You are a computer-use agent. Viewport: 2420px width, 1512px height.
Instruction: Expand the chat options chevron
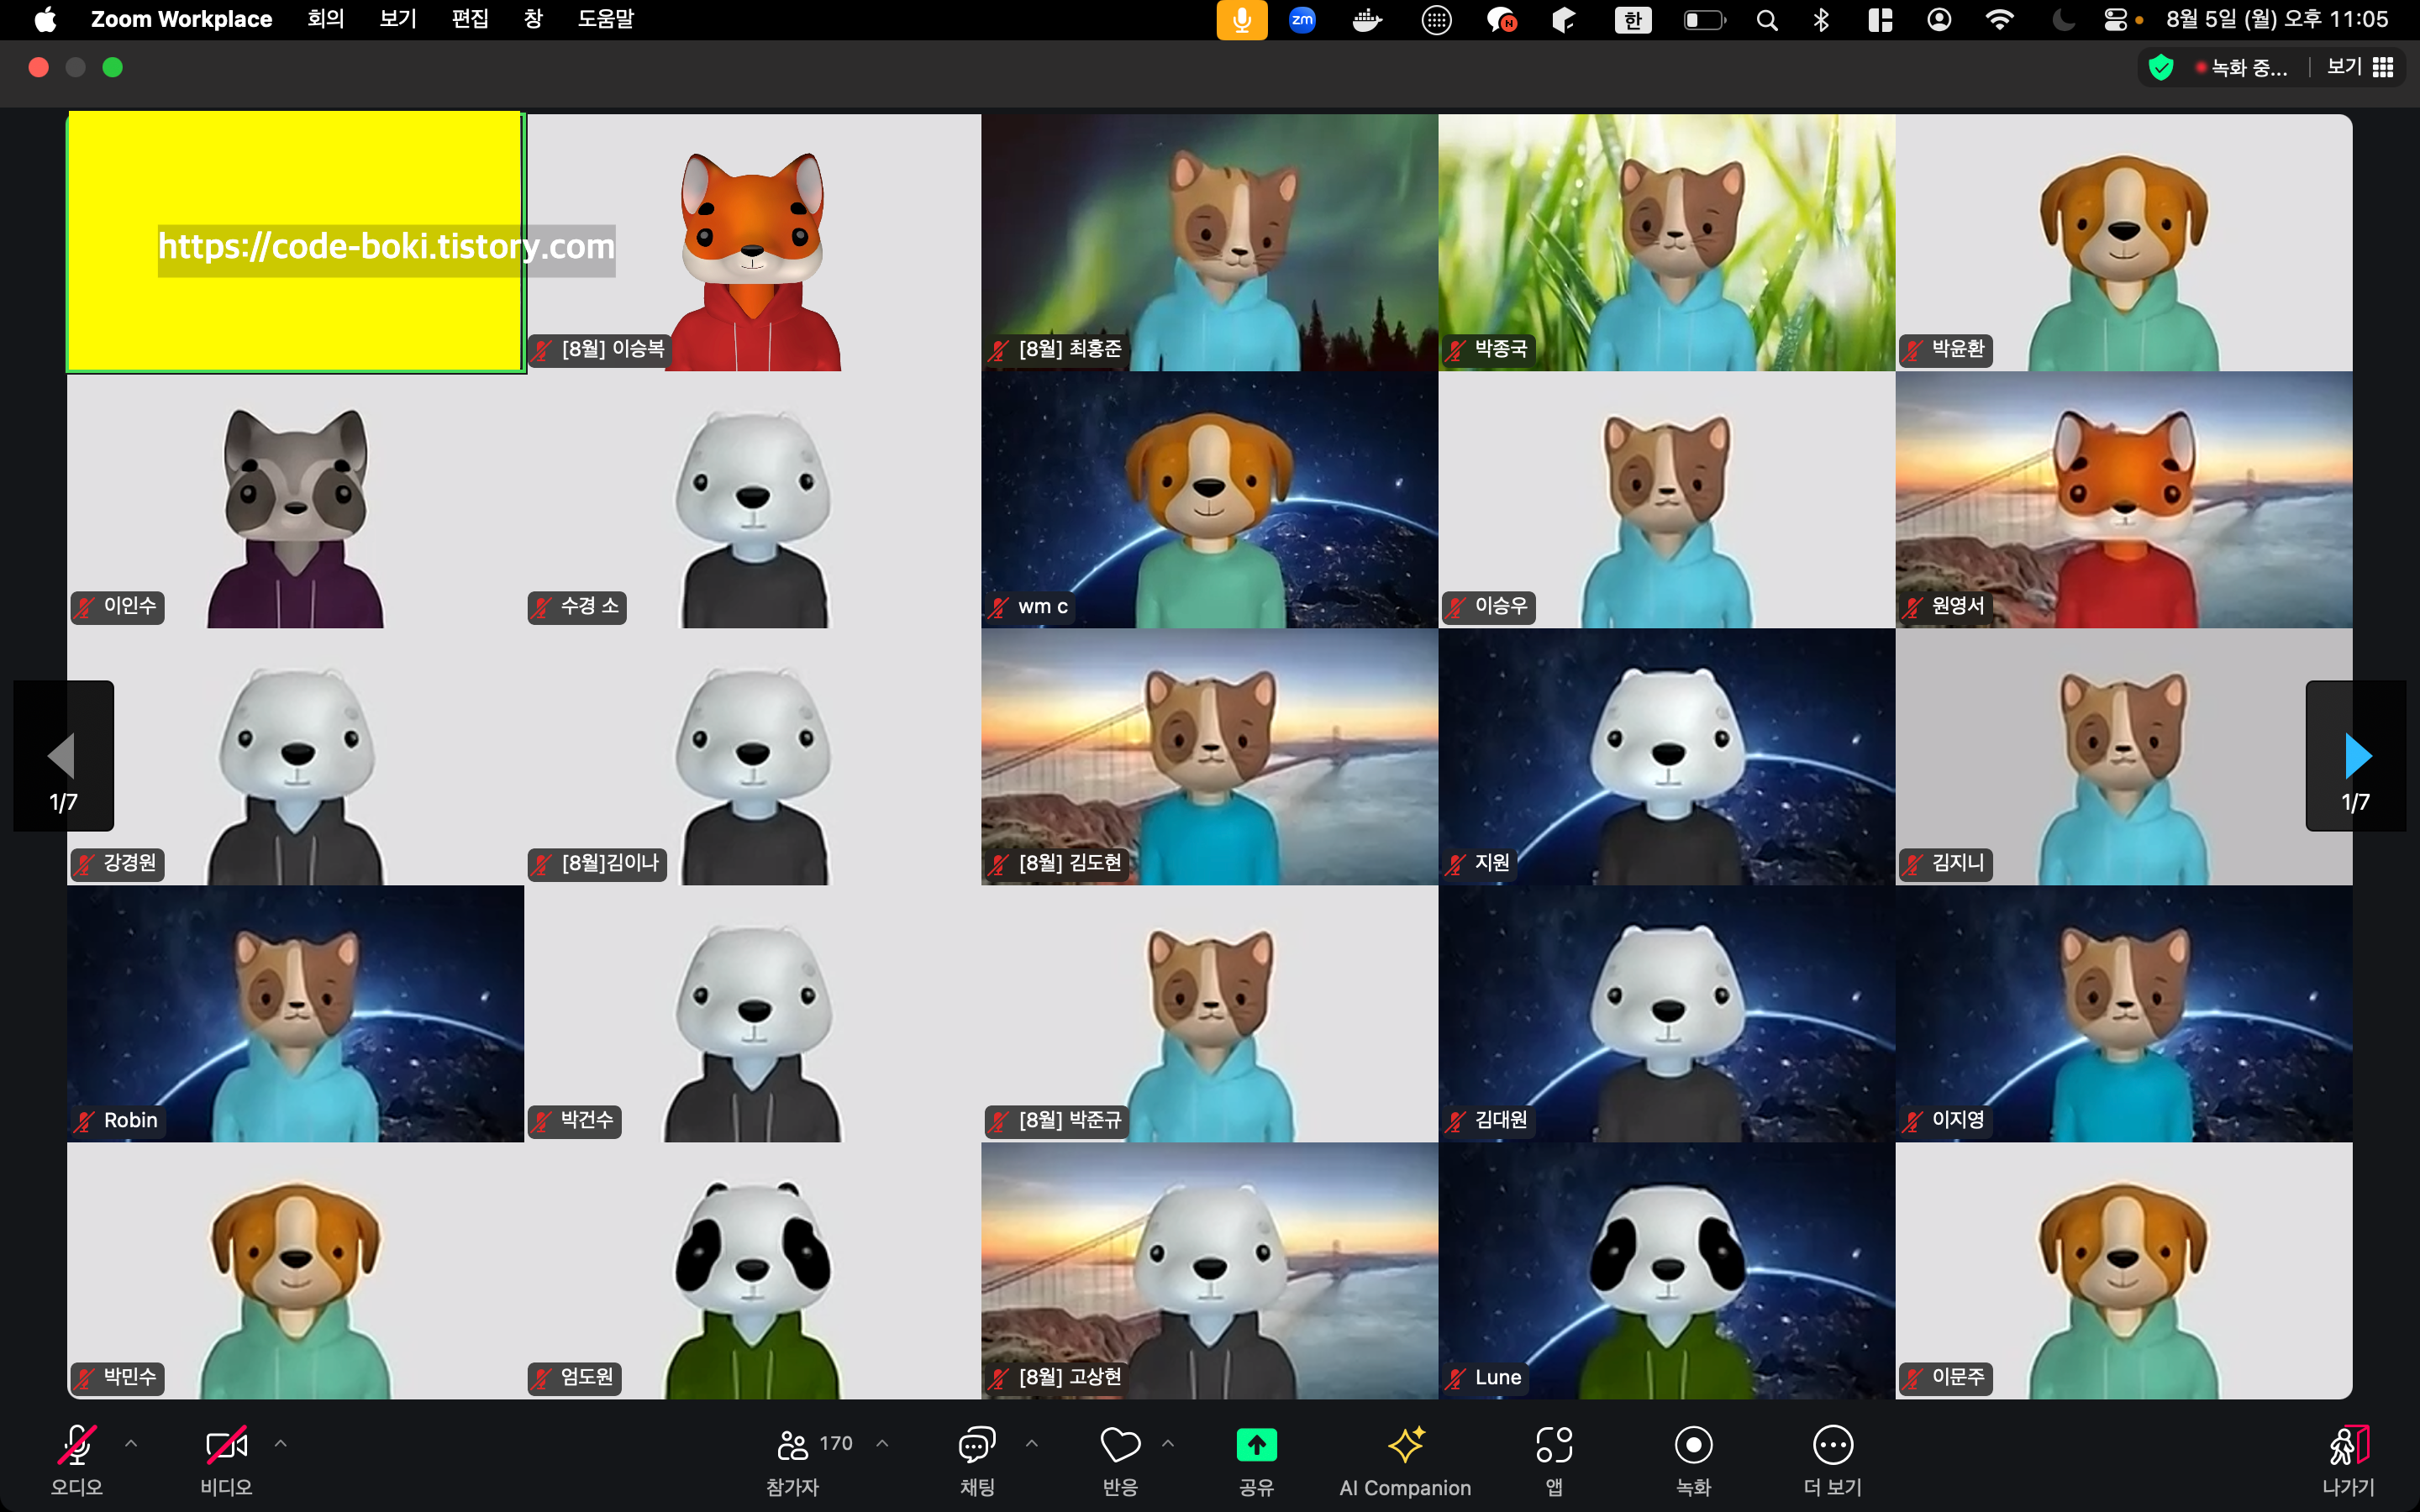1032,1443
